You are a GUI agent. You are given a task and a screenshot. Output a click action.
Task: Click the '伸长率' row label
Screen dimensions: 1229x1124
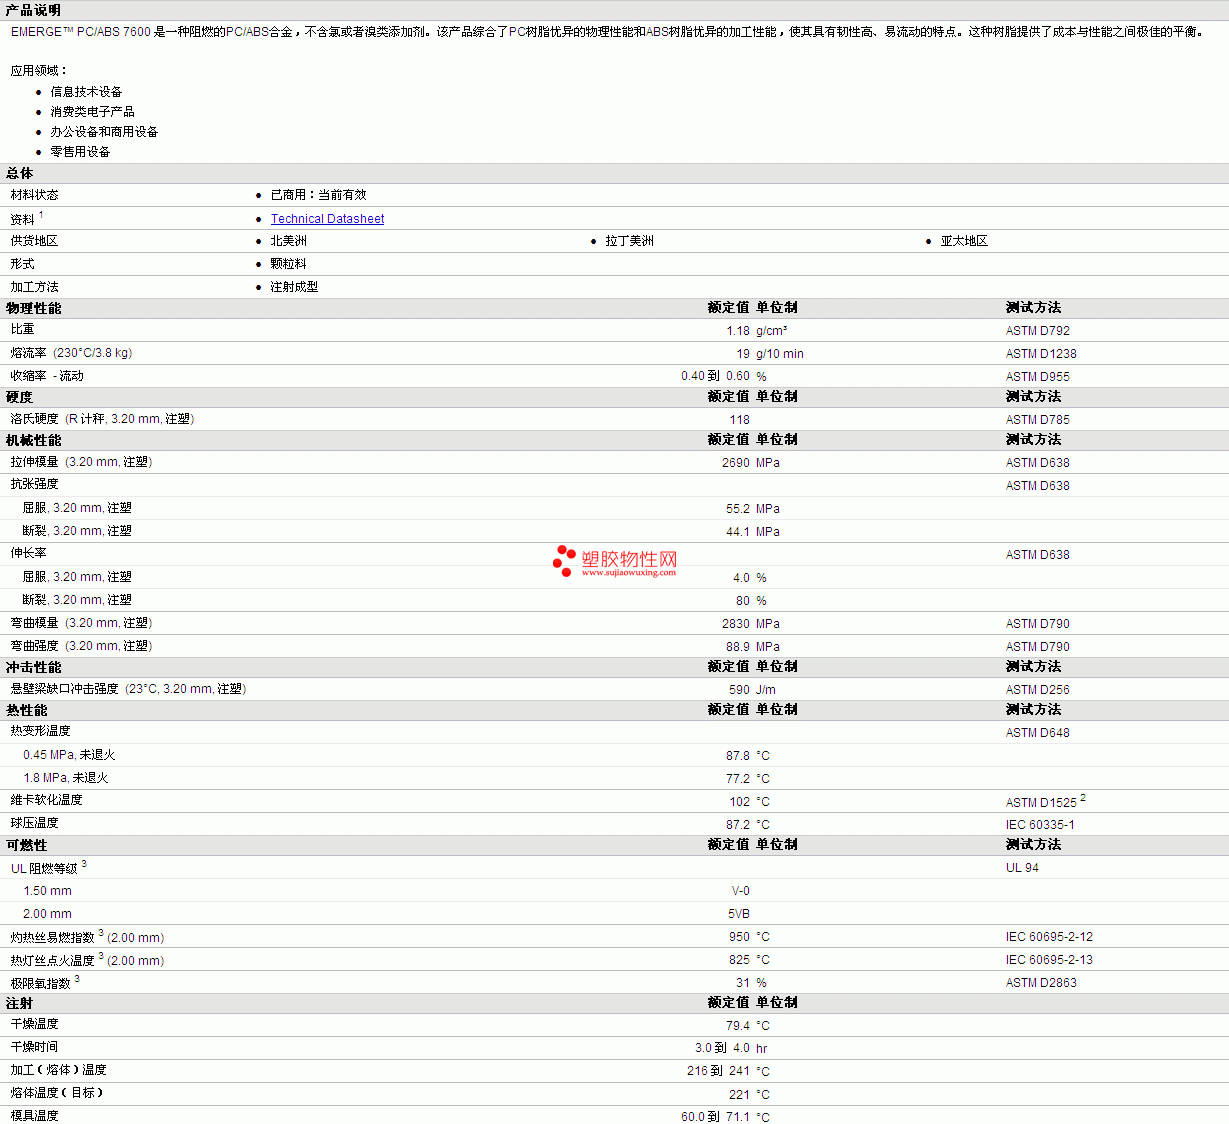tap(28, 553)
